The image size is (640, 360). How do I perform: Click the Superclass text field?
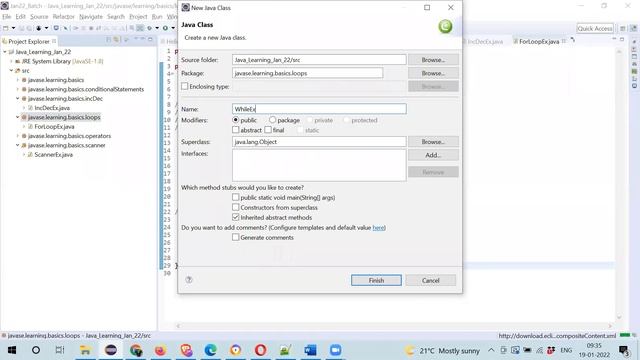coord(319,142)
